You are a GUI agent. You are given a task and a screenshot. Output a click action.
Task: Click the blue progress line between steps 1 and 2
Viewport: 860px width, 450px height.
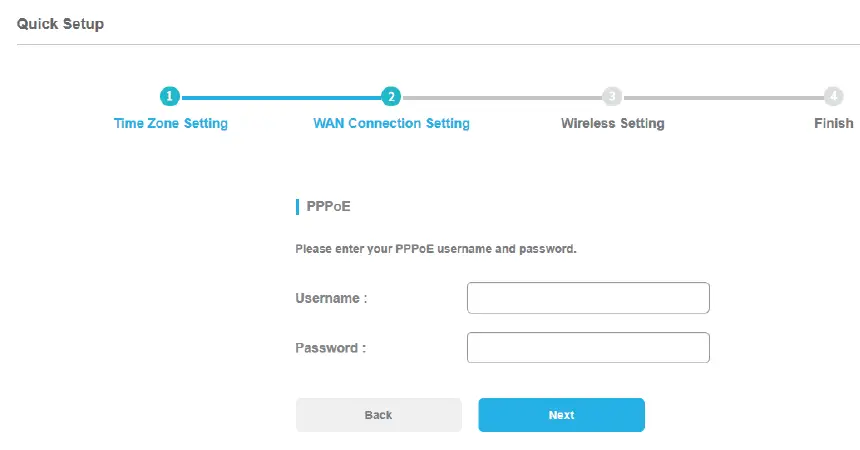point(280,98)
